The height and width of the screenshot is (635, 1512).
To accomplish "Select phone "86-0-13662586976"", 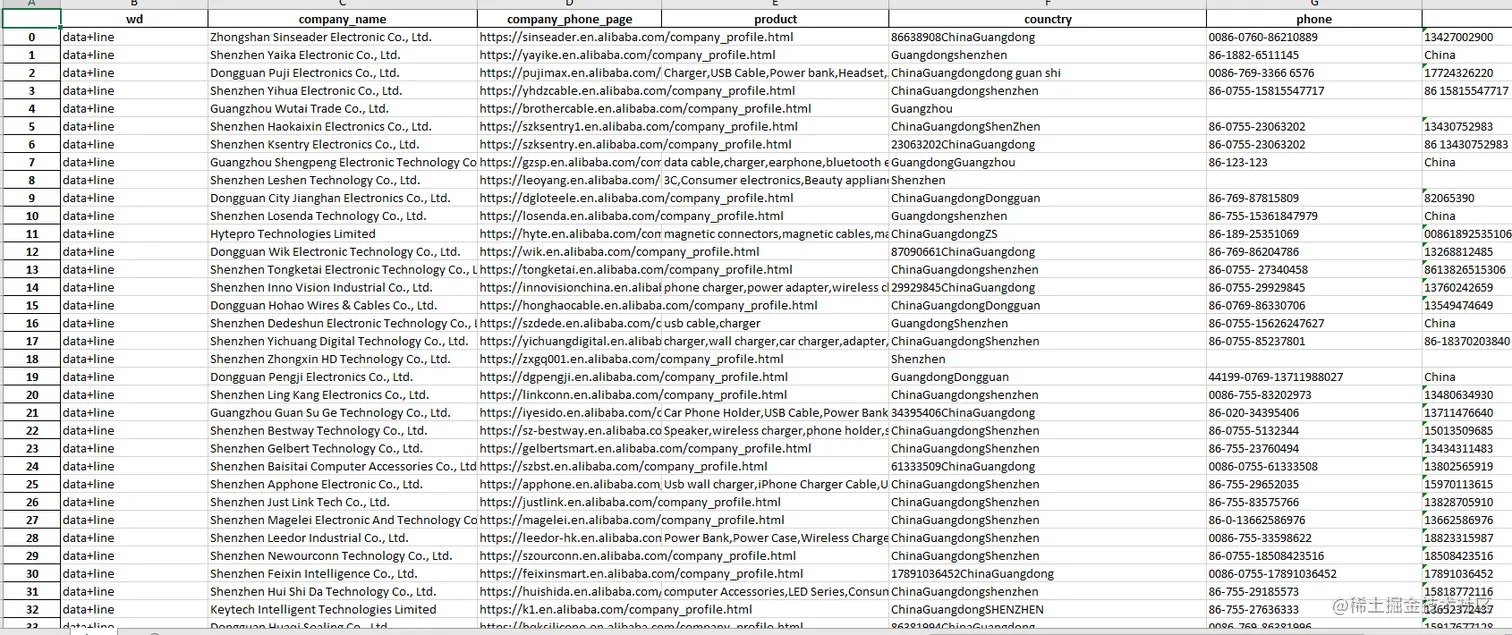I will (x=1313, y=520).
